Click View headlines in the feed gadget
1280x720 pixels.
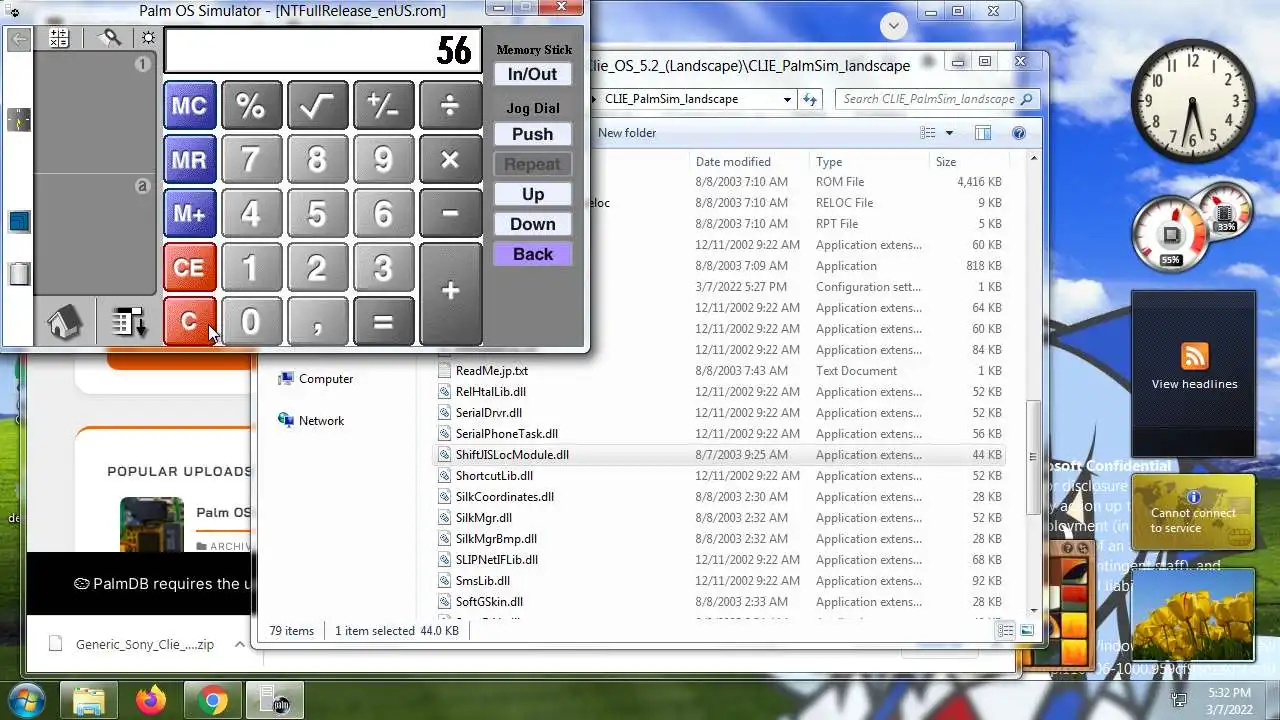[x=1194, y=384]
